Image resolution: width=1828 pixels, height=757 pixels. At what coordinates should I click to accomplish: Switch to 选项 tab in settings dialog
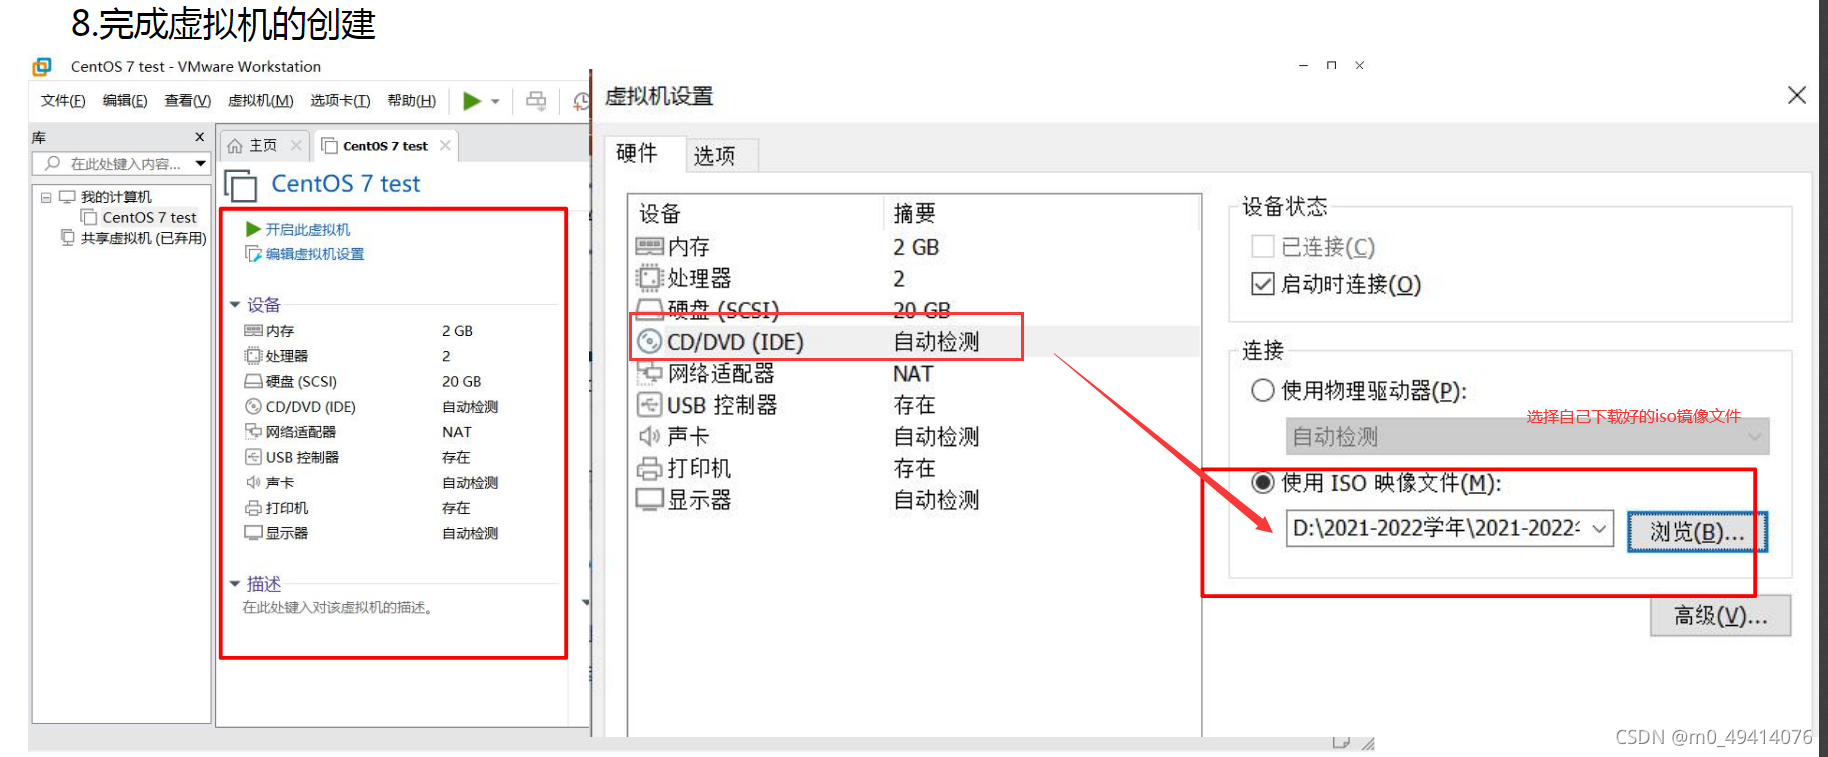tap(714, 155)
